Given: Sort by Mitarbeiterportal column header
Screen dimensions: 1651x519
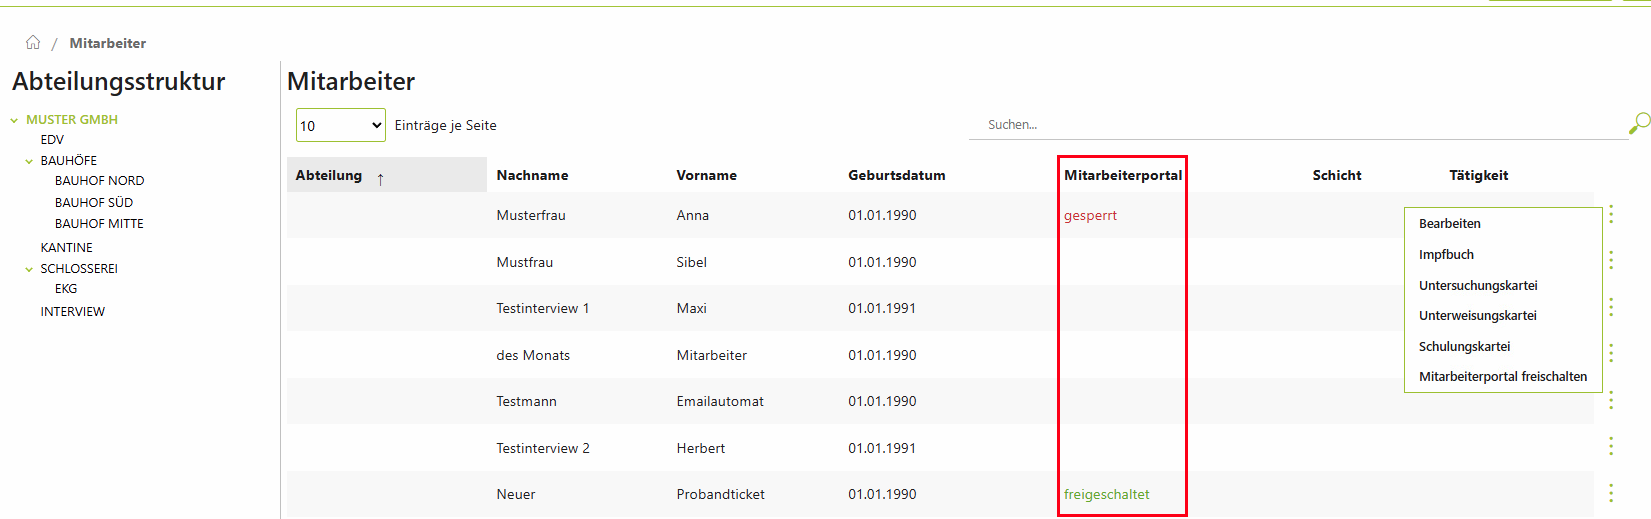Looking at the screenshot, I should tap(1123, 175).
